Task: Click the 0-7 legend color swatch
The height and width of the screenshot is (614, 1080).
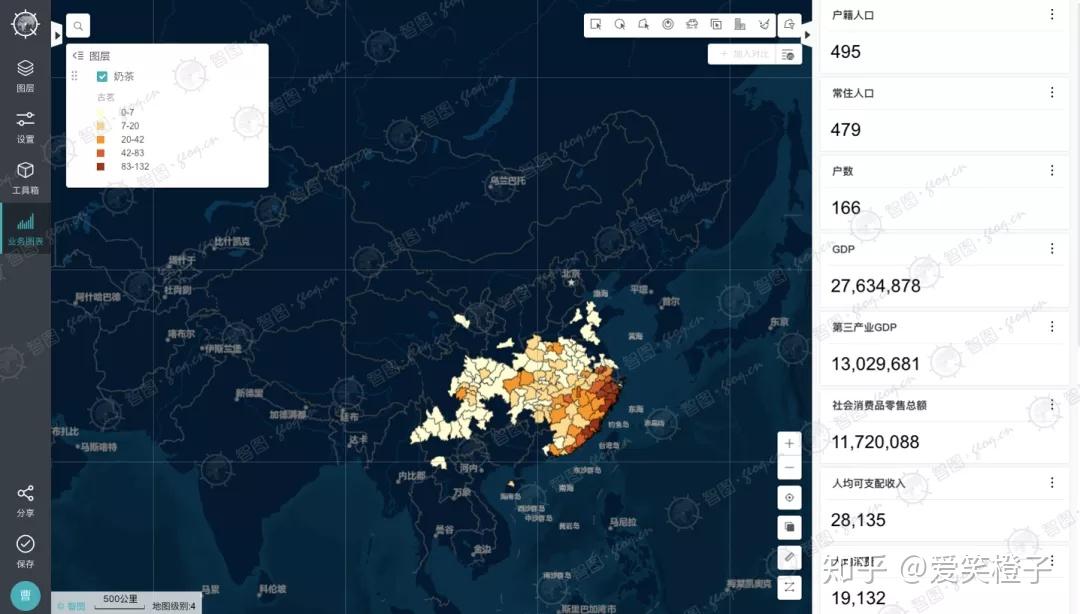Action: (101, 112)
